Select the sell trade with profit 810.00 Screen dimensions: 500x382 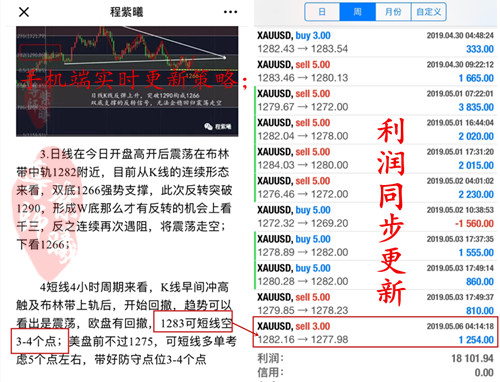click(x=375, y=304)
